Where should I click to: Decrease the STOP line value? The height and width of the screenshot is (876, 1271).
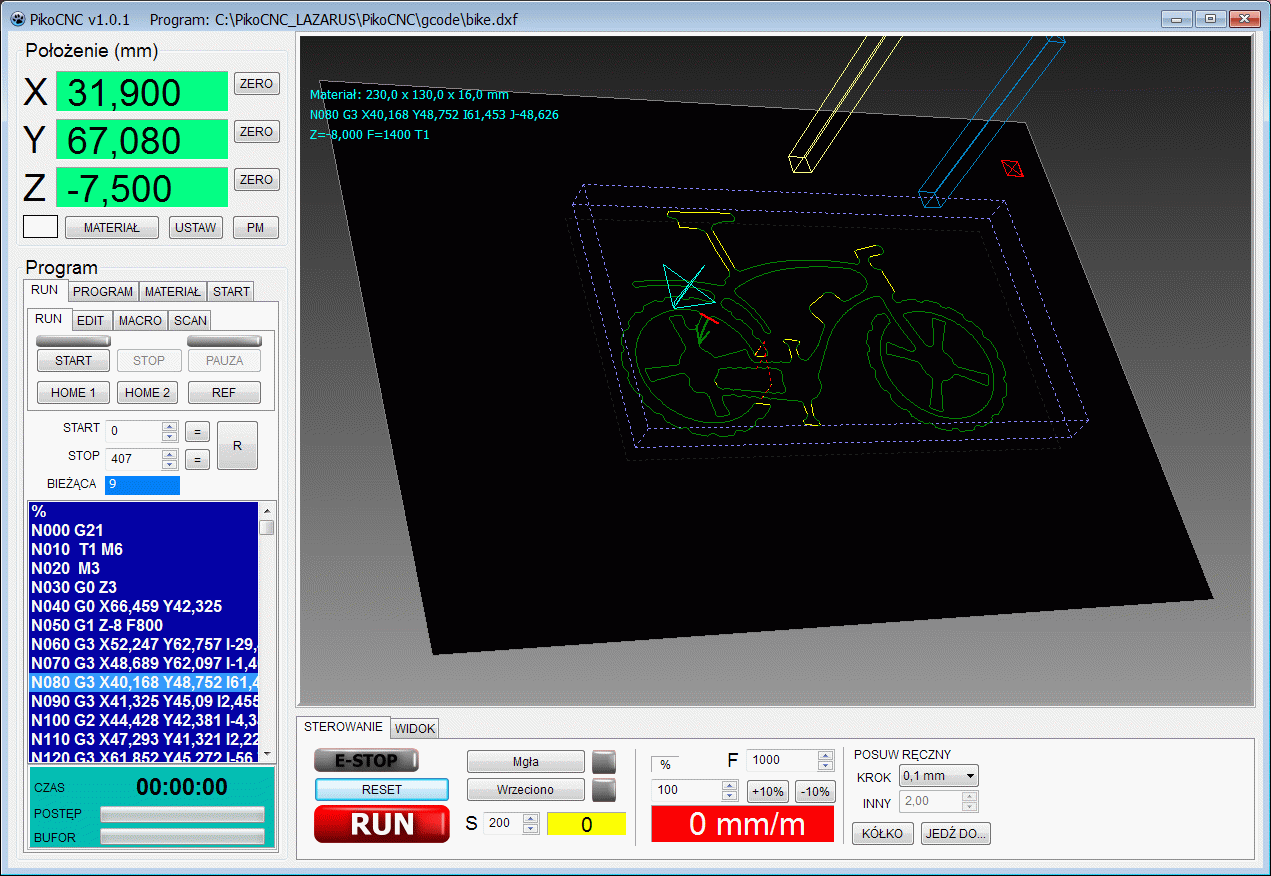click(170, 465)
